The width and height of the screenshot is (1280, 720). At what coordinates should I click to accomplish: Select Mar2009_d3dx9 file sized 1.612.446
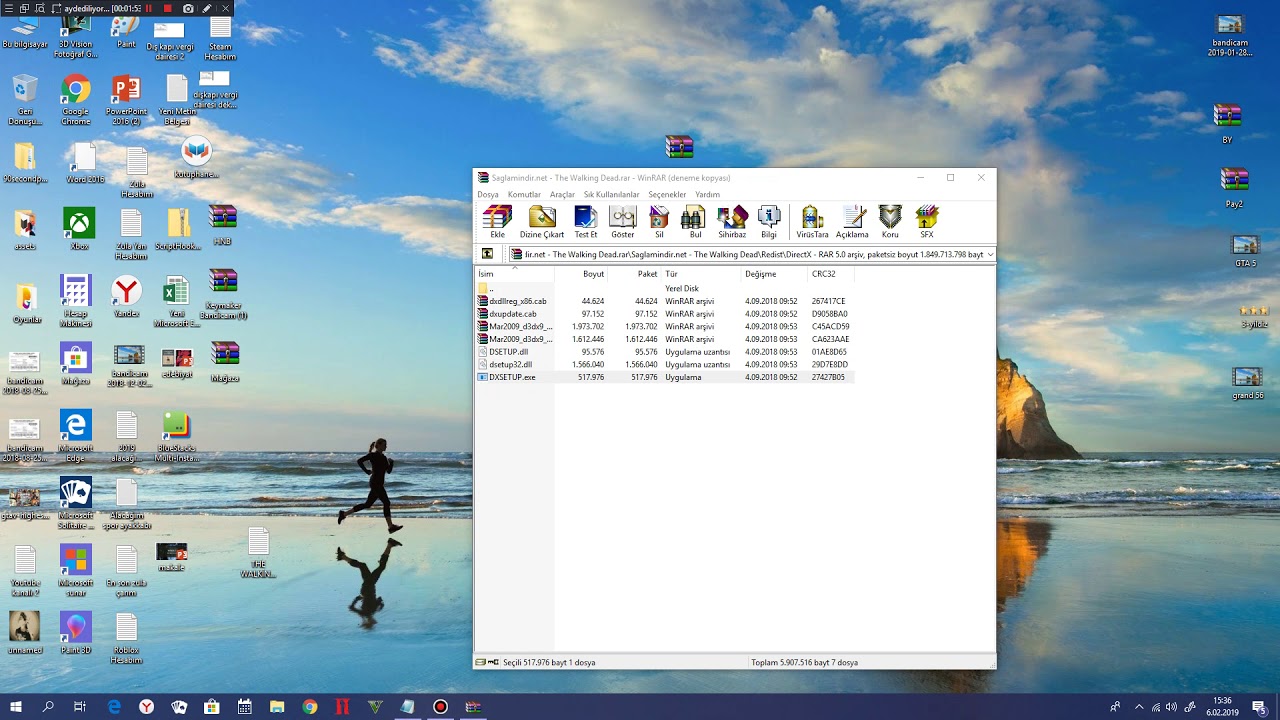[665, 339]
